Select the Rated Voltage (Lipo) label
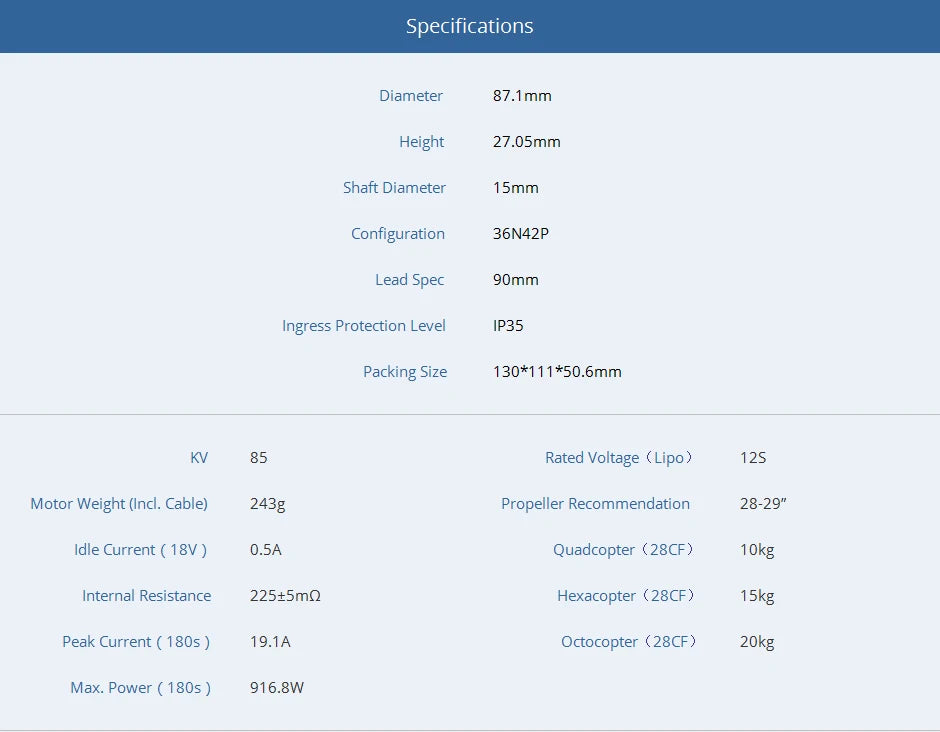The image size is (940, 732). pyautogui.click(x=620, y=457)
